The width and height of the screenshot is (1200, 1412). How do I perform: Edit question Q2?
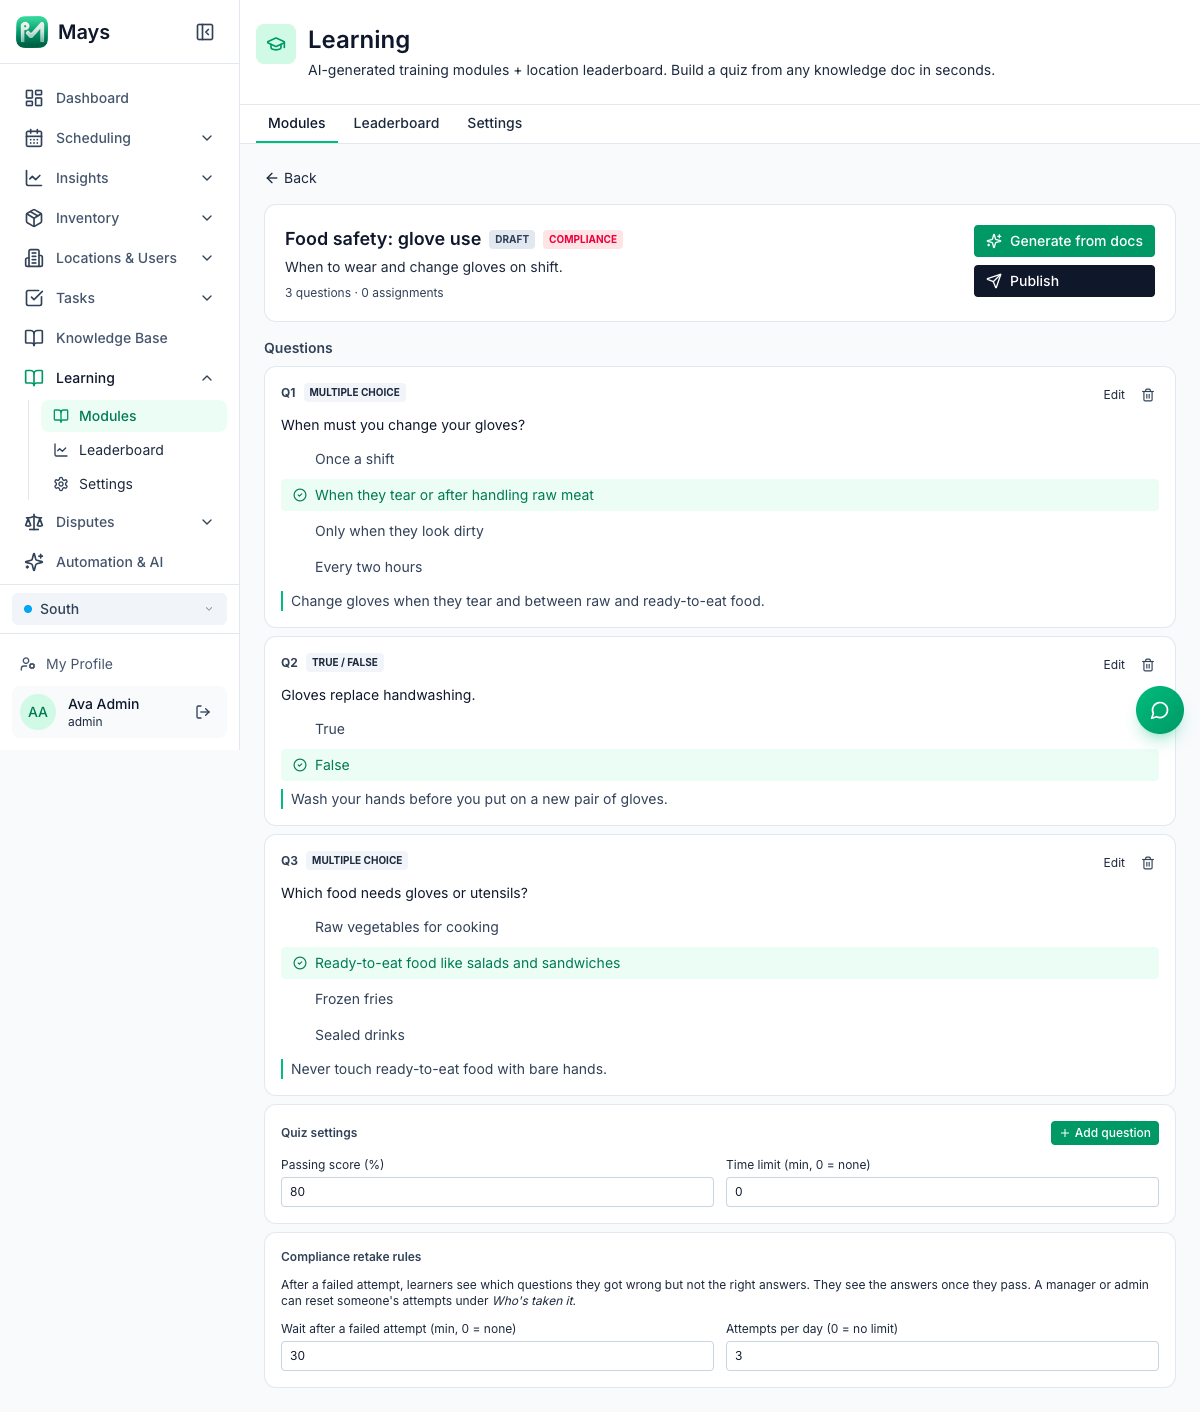click(1114, 665)
